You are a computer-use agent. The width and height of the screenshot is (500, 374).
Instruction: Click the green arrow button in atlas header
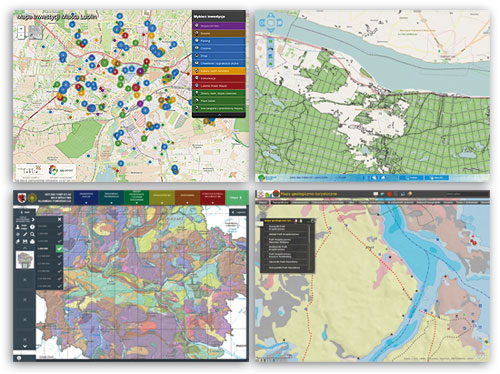click(x=237, y=197)
